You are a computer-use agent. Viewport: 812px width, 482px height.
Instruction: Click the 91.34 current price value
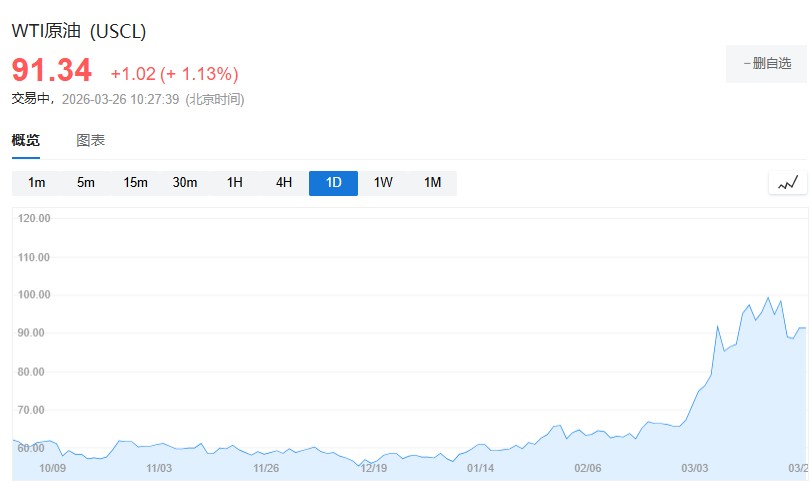[52, 71]
